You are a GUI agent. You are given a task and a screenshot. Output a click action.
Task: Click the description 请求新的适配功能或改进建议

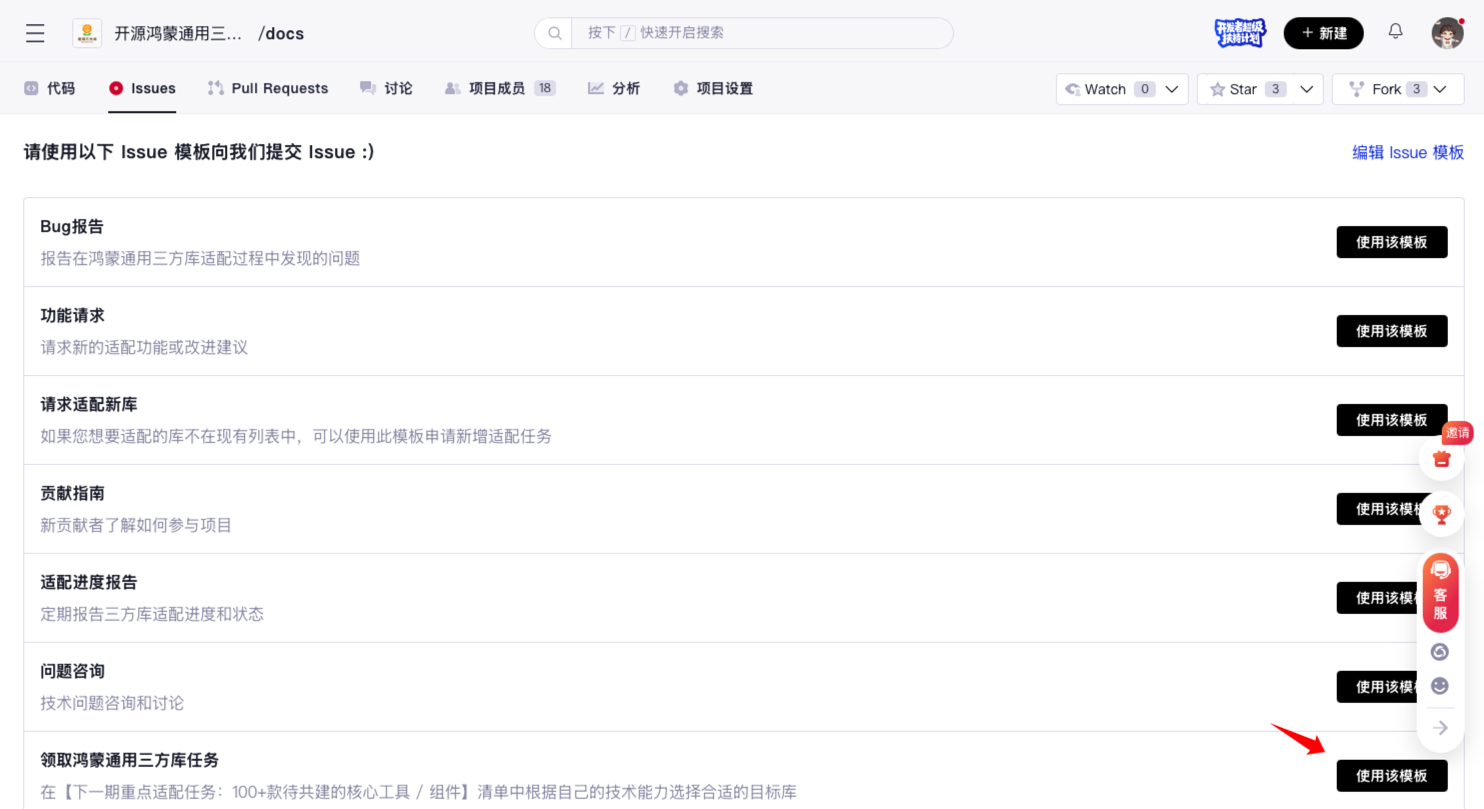tap(144, 347)
